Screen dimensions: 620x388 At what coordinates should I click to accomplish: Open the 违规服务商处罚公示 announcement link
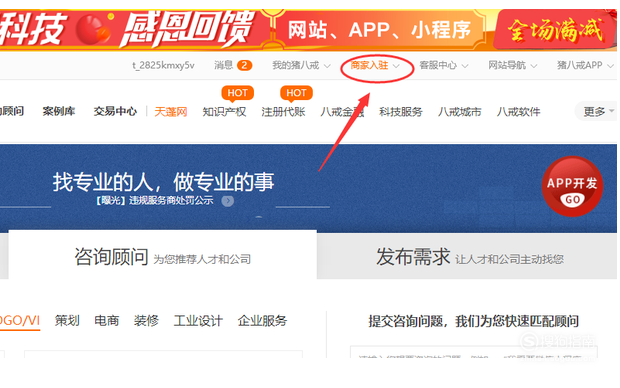click(155, 201)
